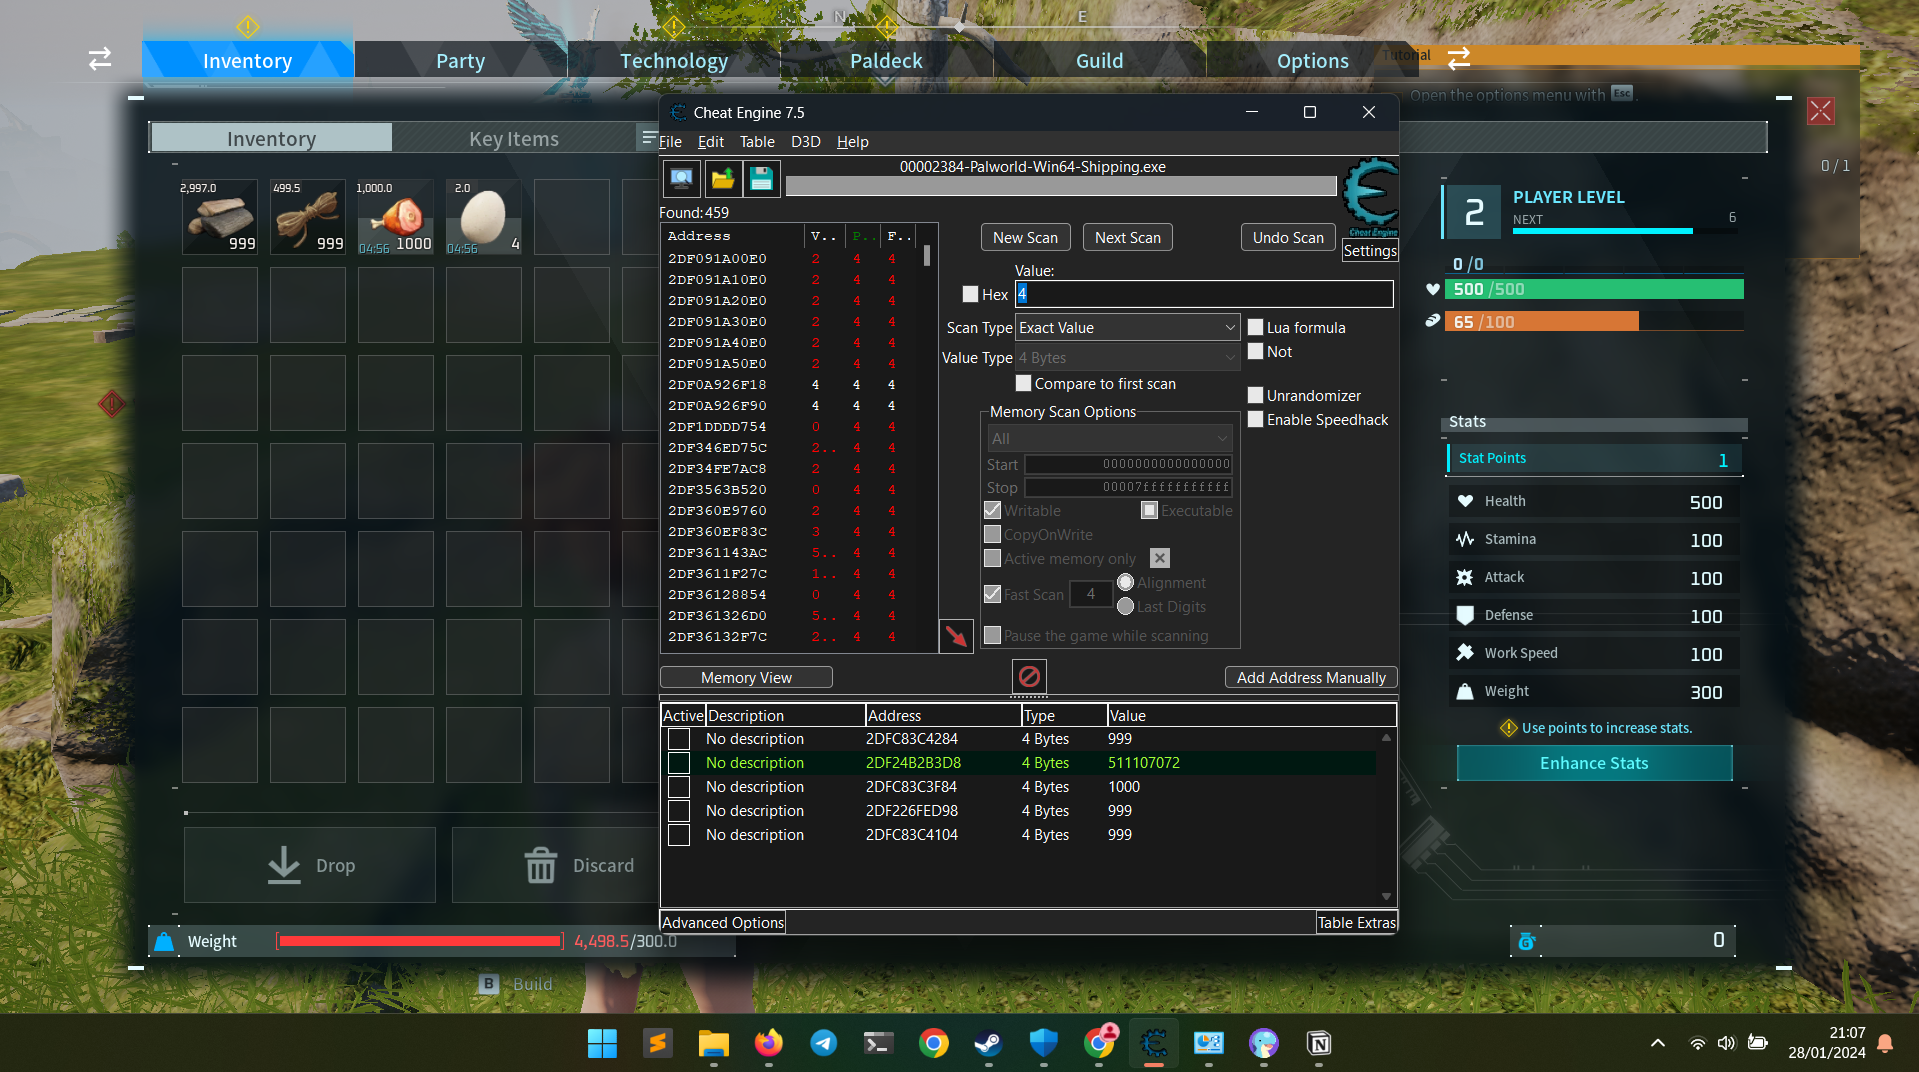Open the Technology tab
The width and height of the screenshot is (1919, 1072).
pyautogui.click(x=674, y=60)
